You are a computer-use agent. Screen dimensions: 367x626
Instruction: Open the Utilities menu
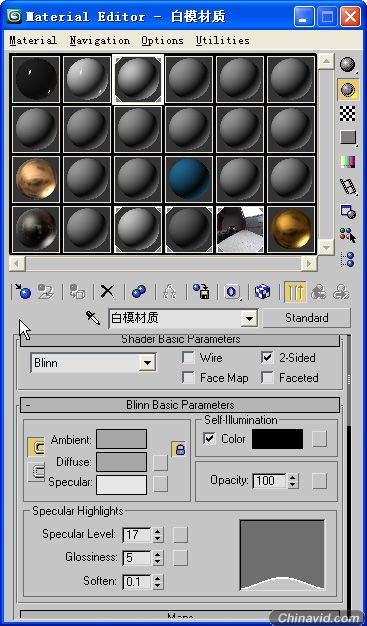click(x=222, y=40)
